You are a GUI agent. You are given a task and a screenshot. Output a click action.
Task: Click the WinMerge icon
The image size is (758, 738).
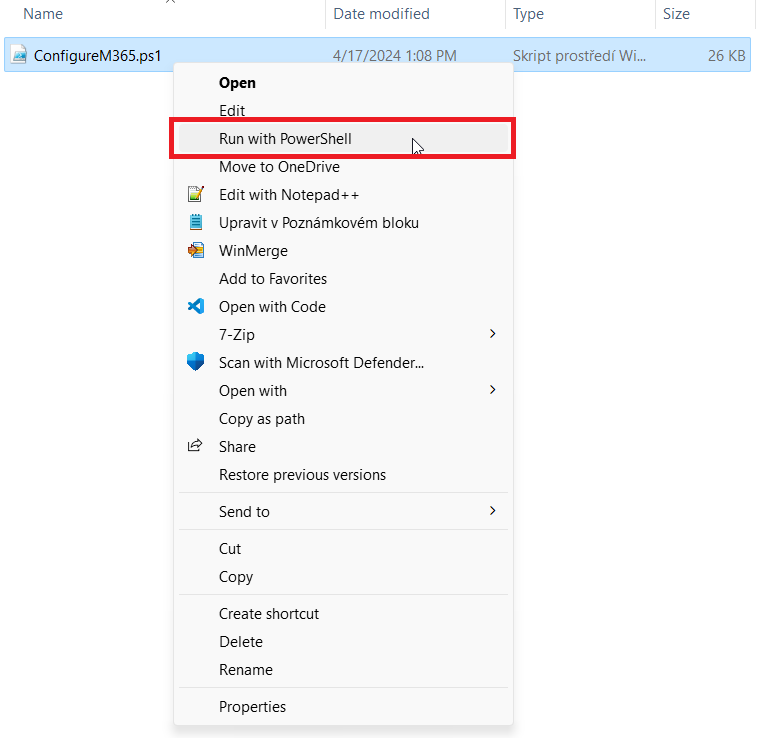coord(196,250)
